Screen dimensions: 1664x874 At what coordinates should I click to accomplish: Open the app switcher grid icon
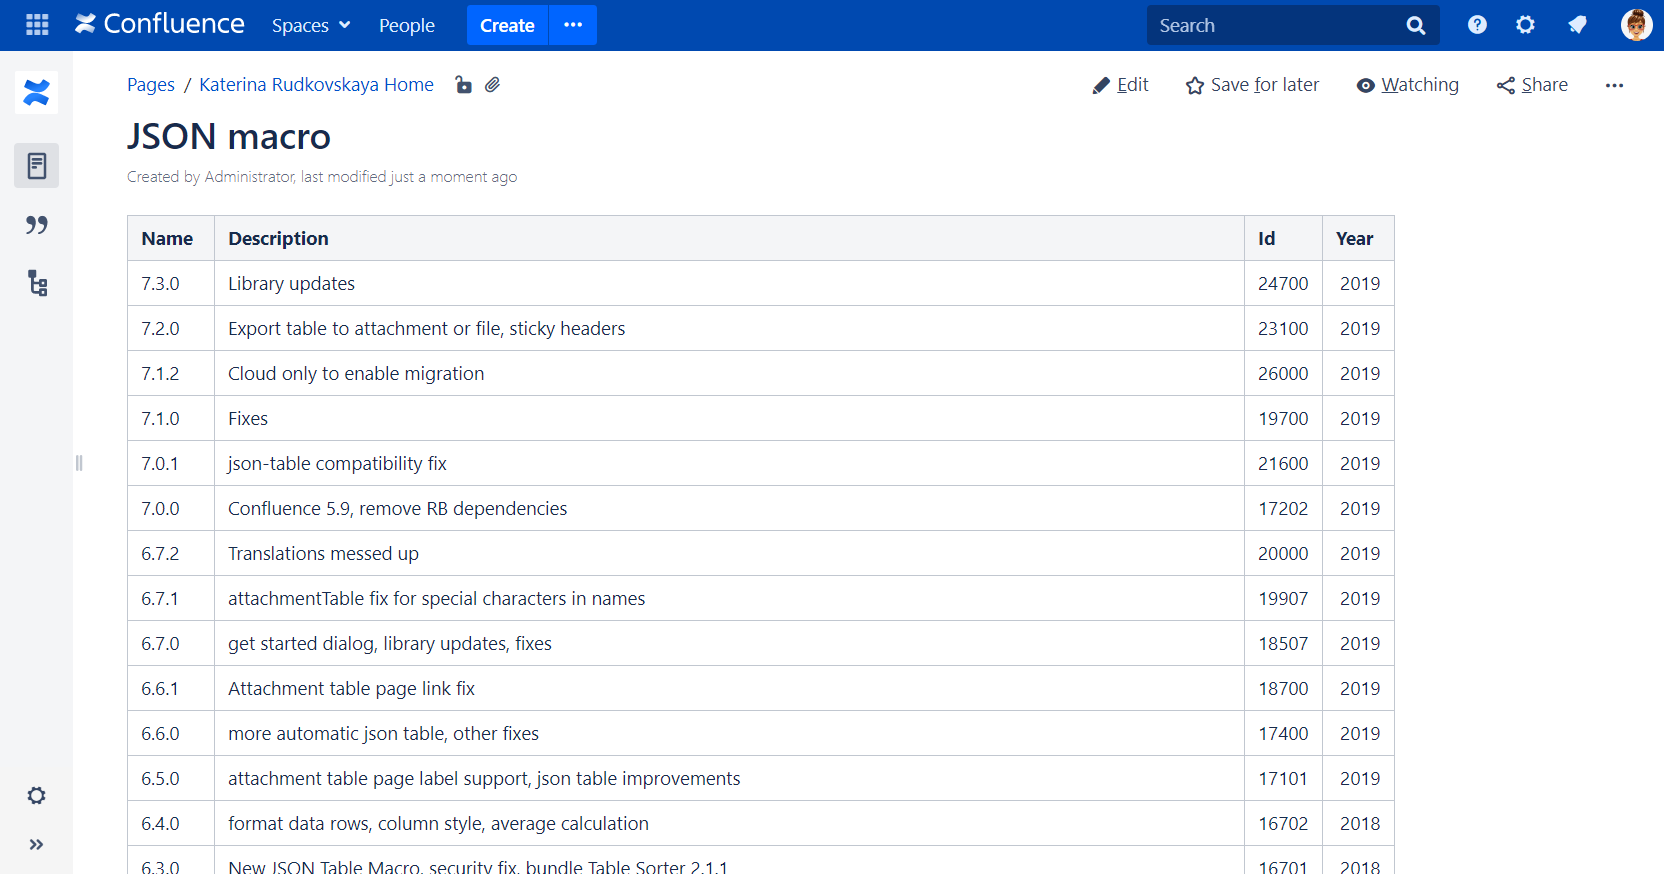click(37, 25)
